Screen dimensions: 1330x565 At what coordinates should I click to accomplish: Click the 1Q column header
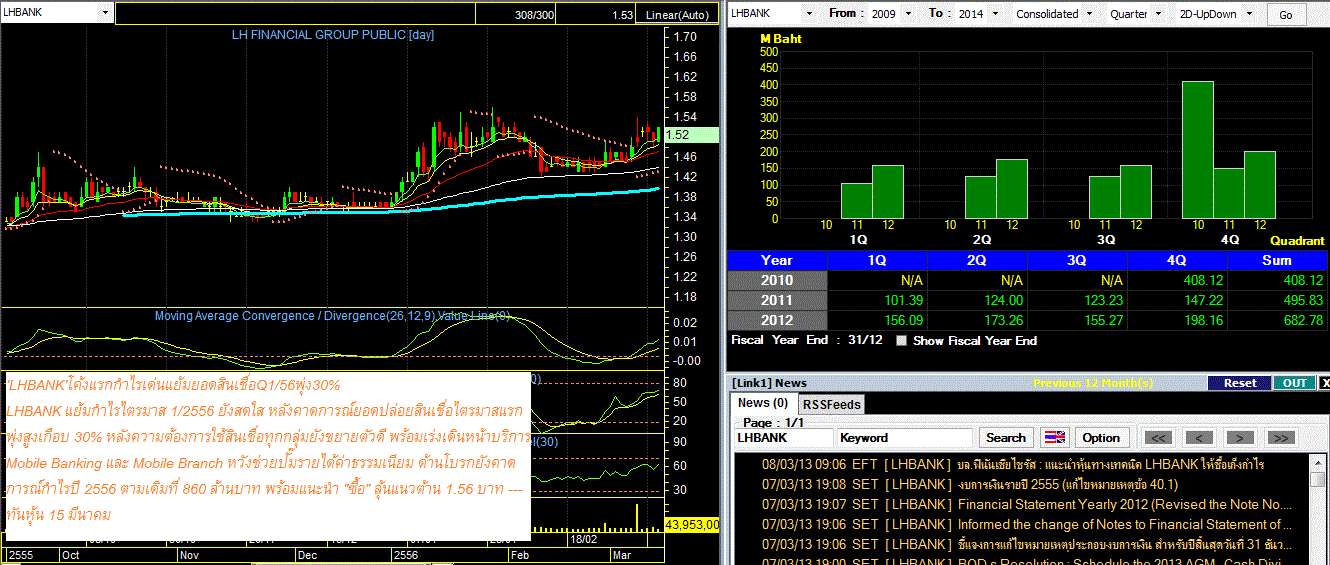pos(877,260)
